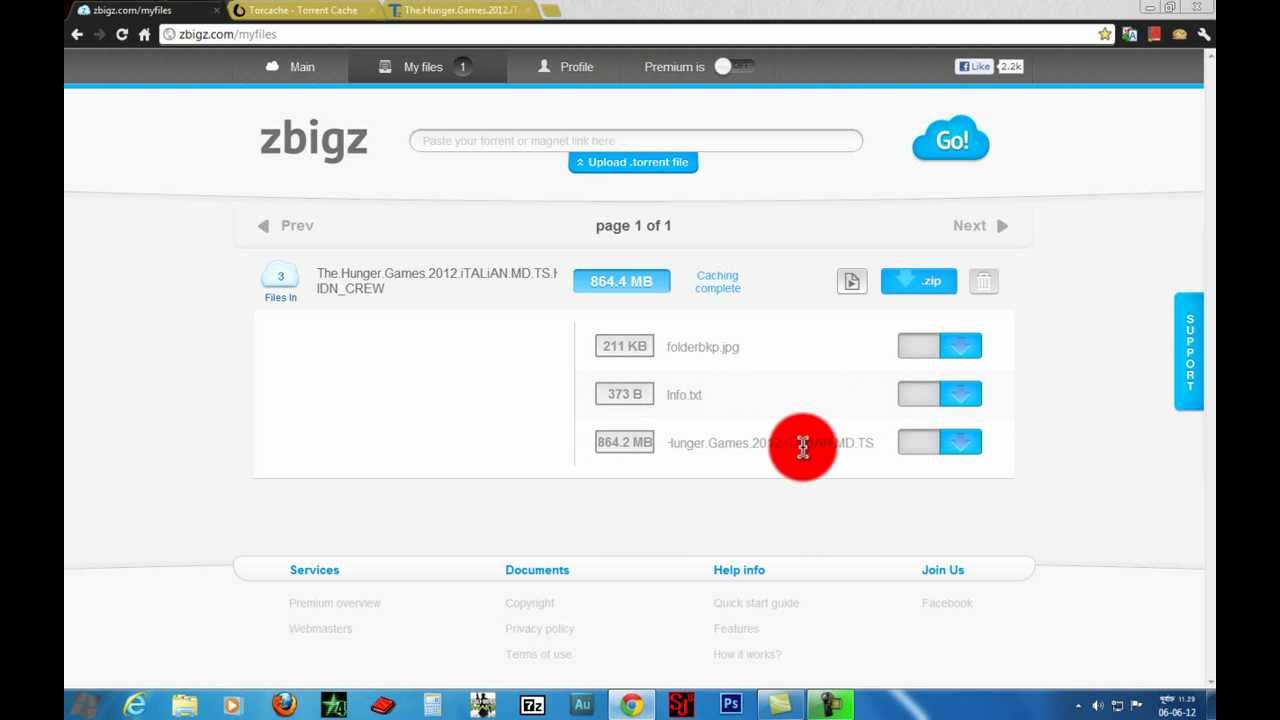Open Adobe Audition from the taskbar
1280x720 pixels.
pos(582,705)
